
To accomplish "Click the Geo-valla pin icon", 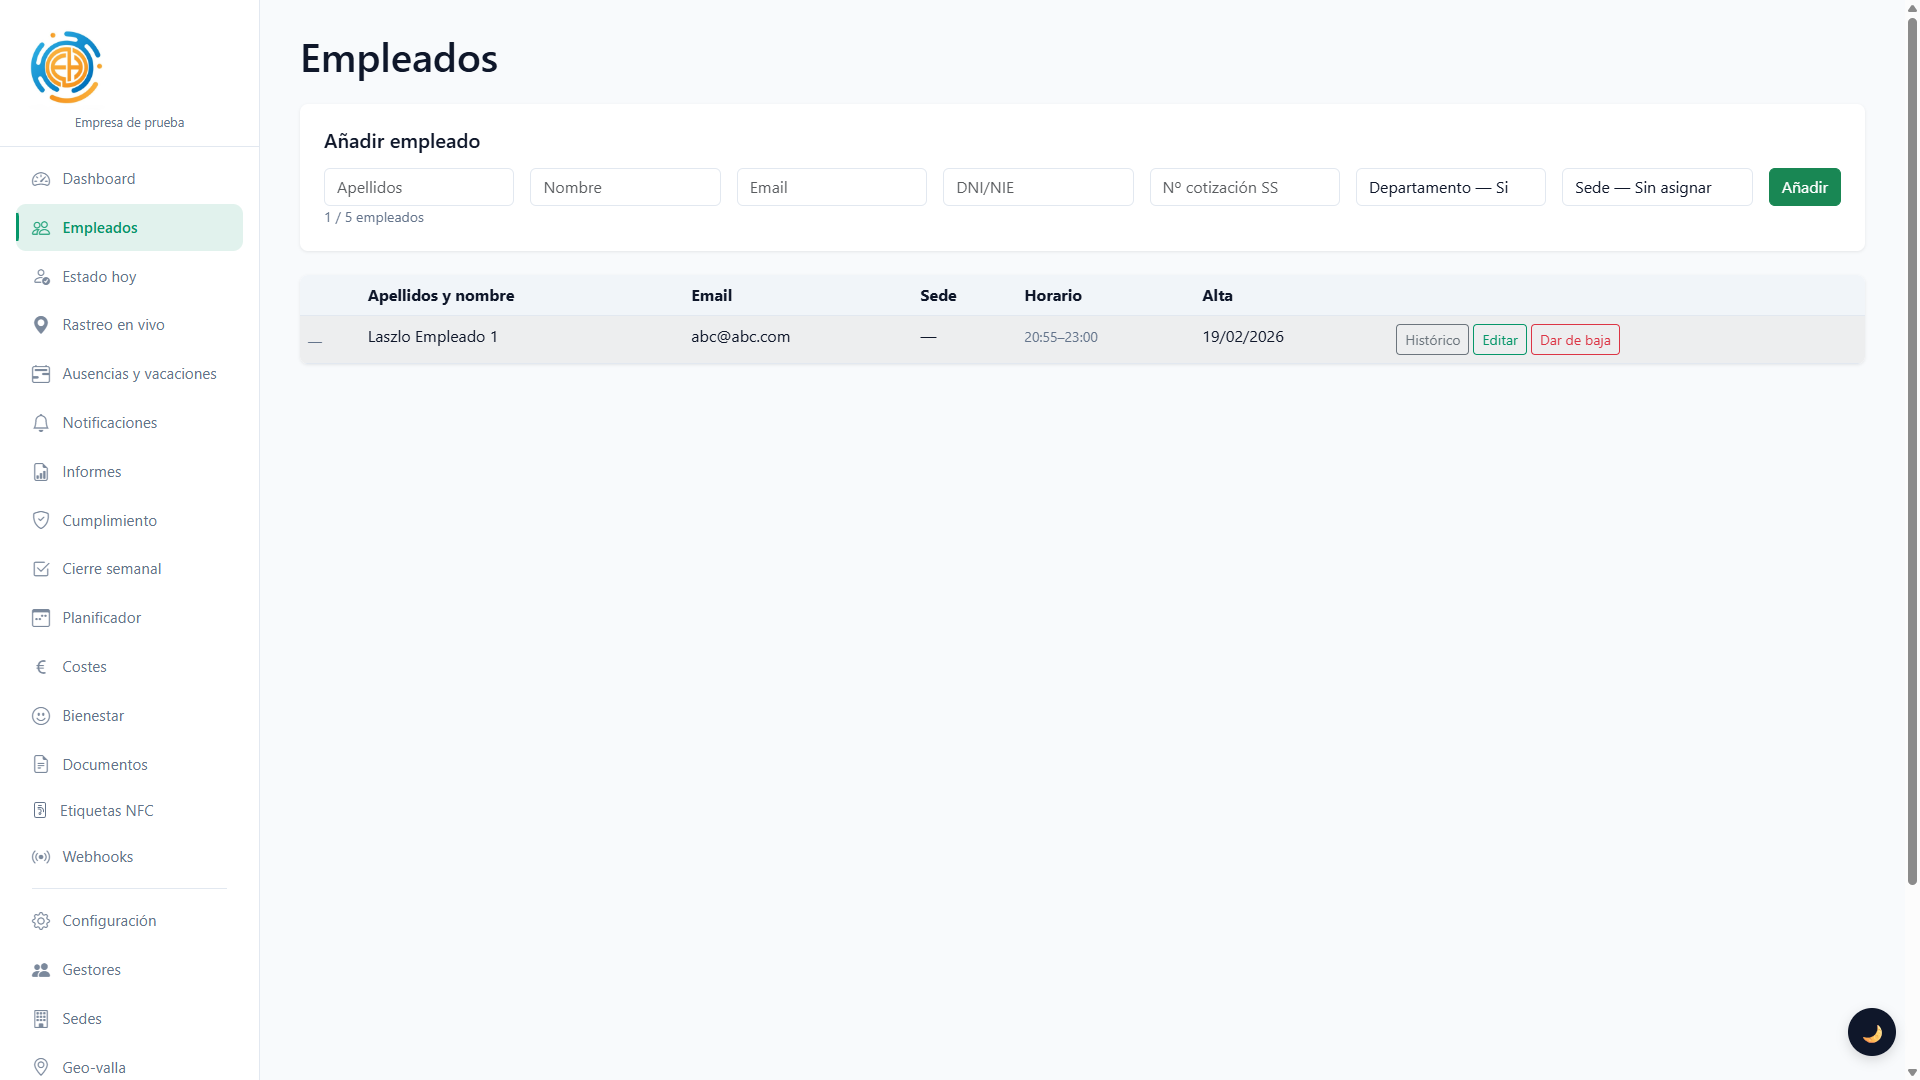I will pyautogui.click(x=41, y=1067).
